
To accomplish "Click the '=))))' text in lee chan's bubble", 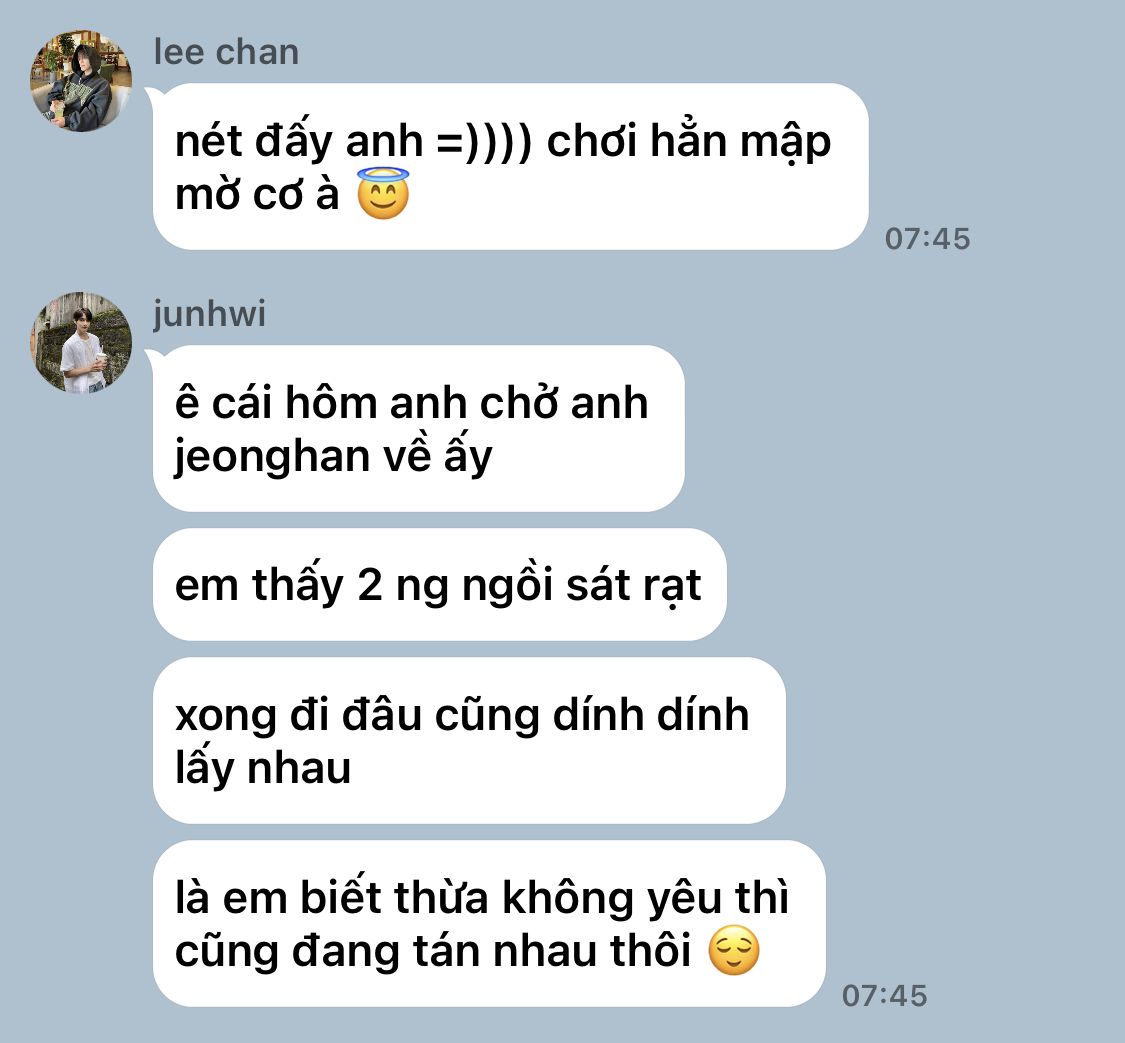I will pos(484,141).
